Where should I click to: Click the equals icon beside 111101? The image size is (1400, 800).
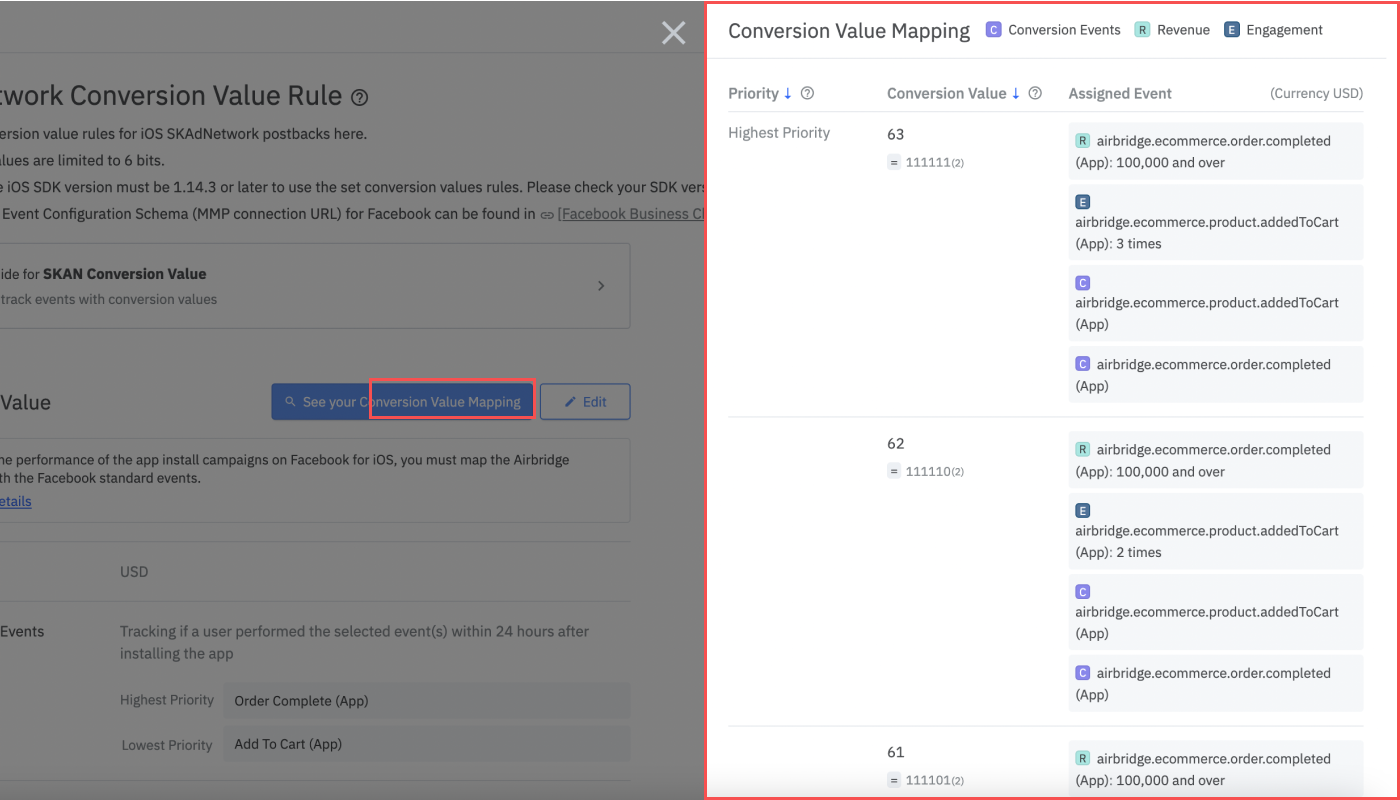894,780
